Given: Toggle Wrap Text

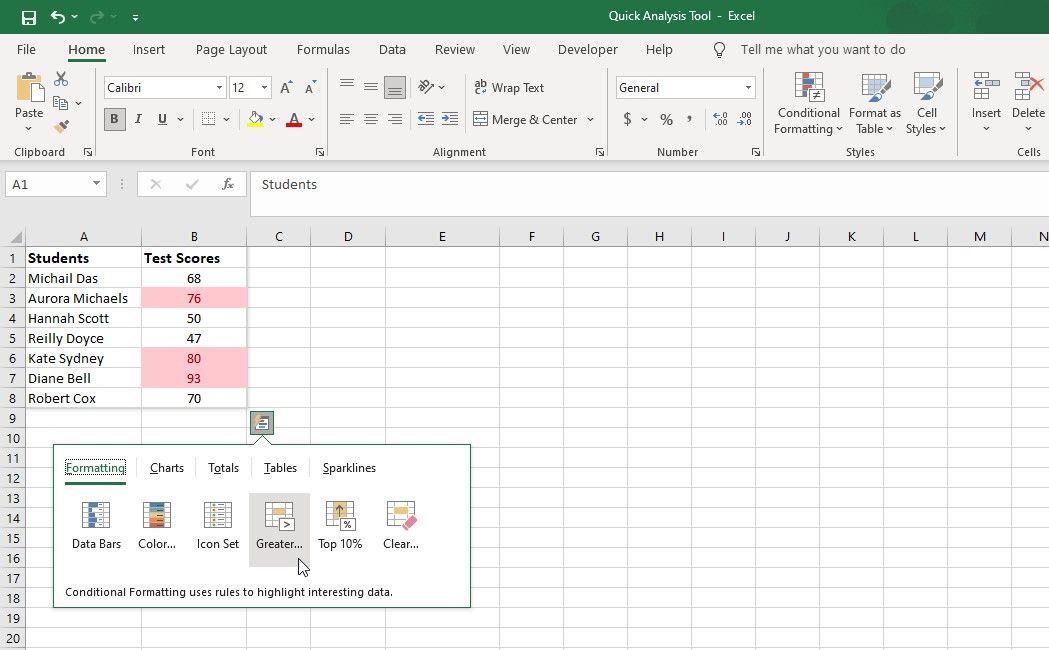Looking at the screenshot, I should (508, 88).
